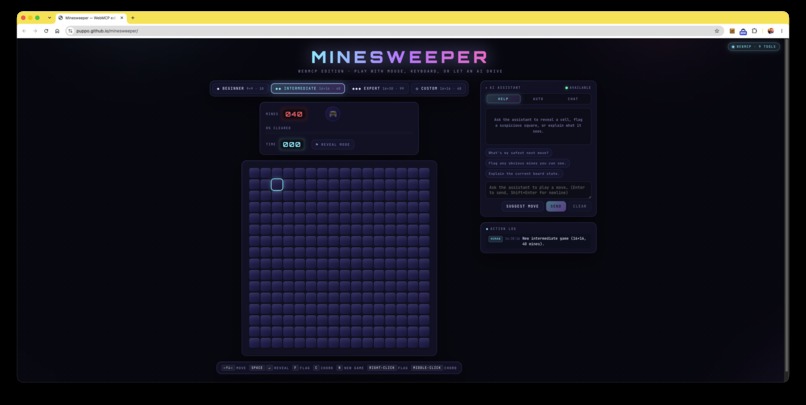This screenshot has width=806, height=405.
Task: Click the brown extension icon in toolbar
Action: click(x=732, y=31)
